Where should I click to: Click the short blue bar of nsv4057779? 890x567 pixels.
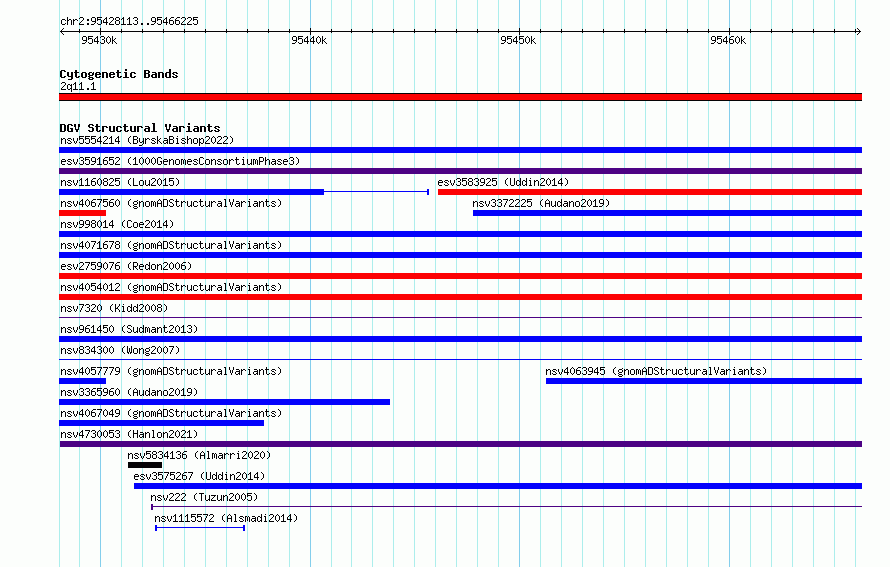pos(82,381)
